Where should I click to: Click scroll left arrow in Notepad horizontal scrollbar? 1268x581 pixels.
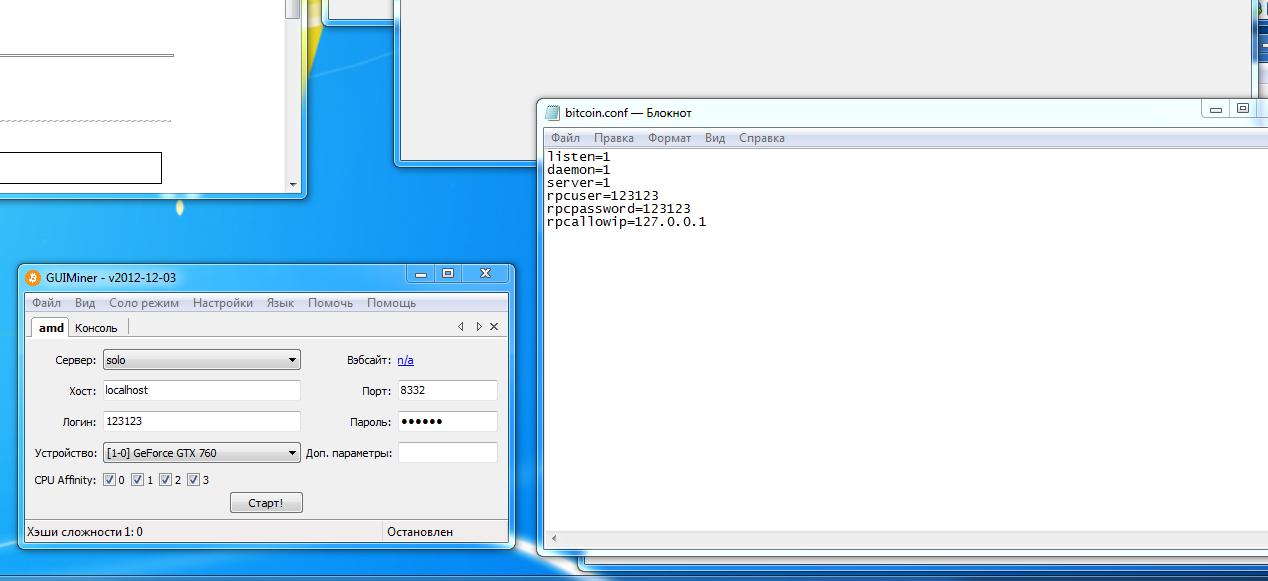click(x=554, y=540)
